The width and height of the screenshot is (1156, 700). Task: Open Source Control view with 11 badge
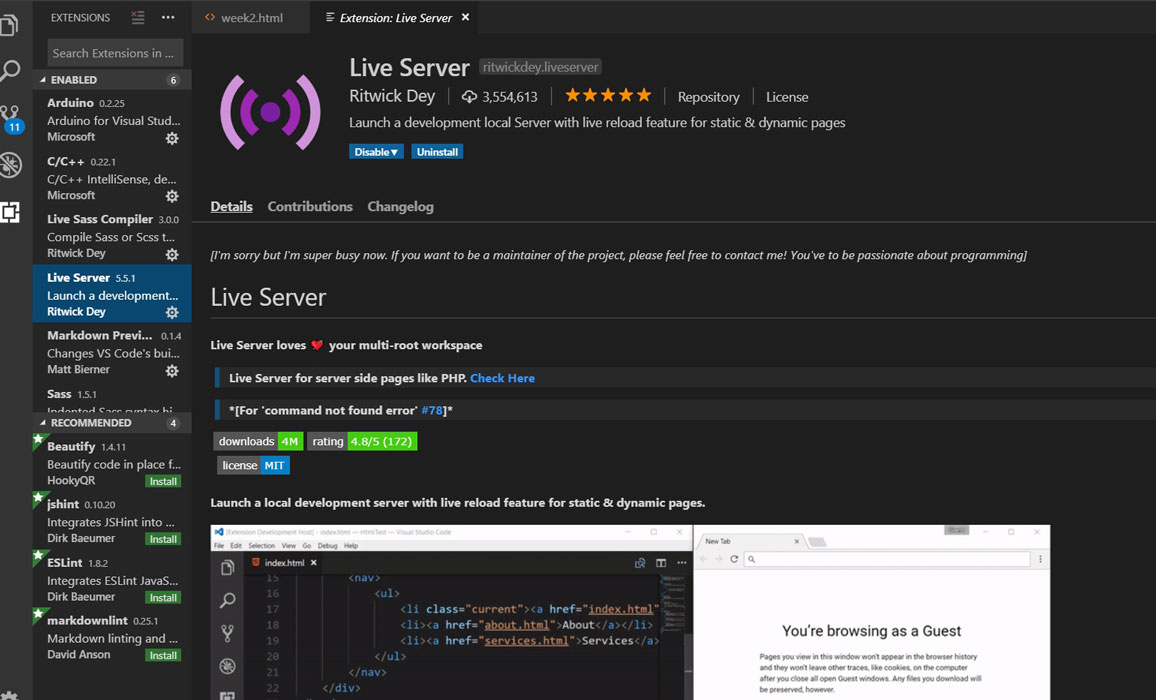[x=11, y=118]
